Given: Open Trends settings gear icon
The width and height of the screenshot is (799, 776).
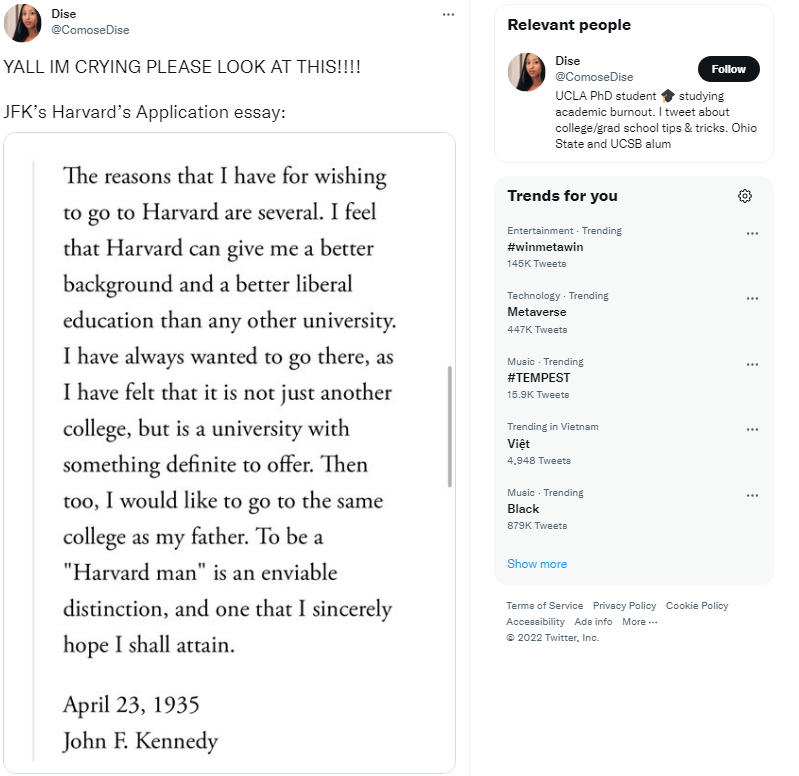Looking at the screenshot, I should (x=745, y=196).
